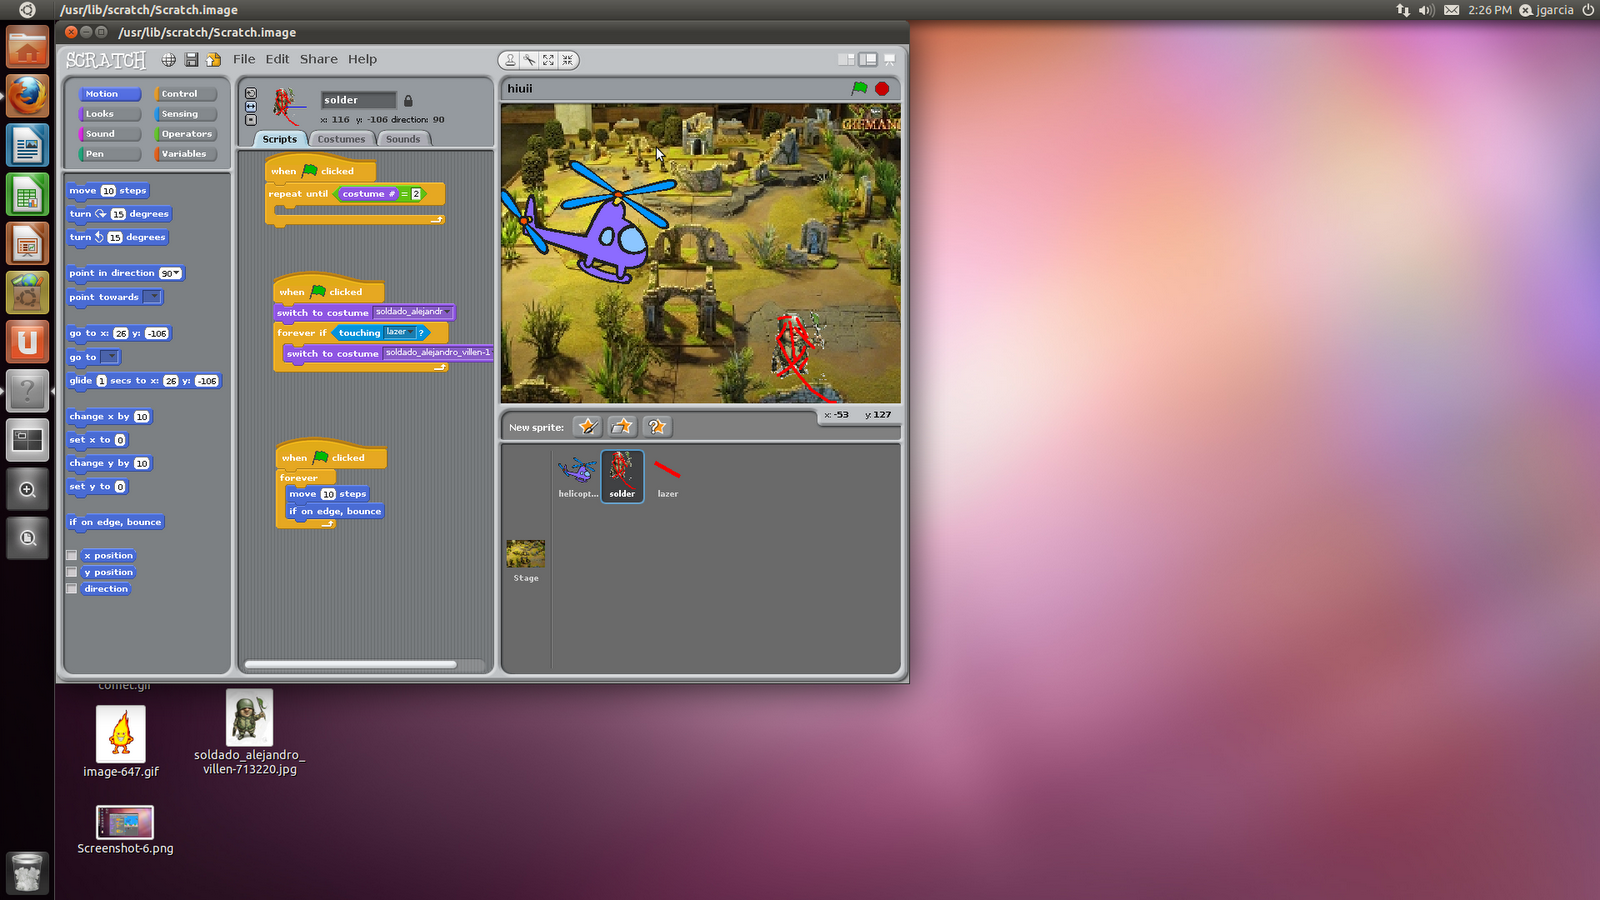Enable y position stage monitor

pos(72,572)
